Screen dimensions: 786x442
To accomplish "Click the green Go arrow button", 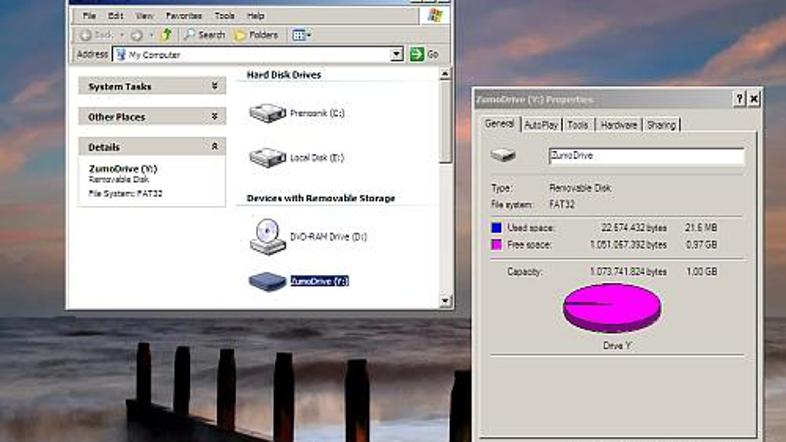I will pyautogui.click(x=417, y=55).
